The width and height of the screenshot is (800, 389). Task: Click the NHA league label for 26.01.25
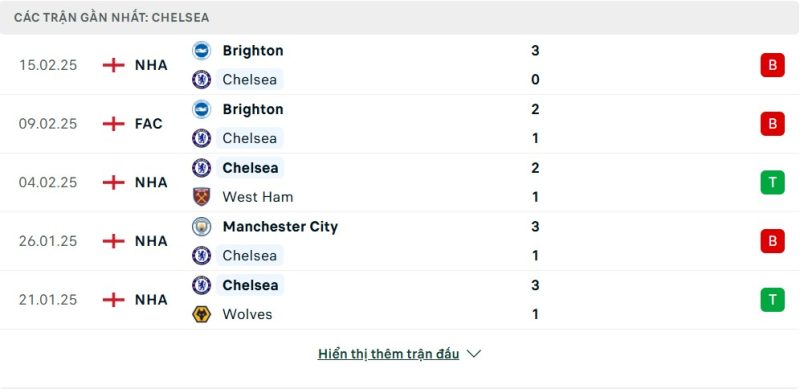click(x=151, y=241)
